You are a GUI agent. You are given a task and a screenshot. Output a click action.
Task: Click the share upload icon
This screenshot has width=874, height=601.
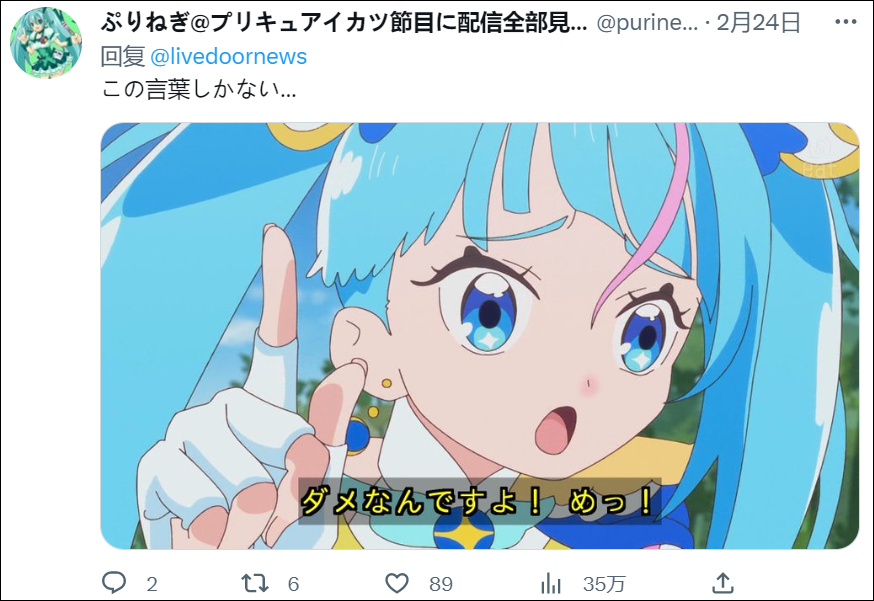[722, 583]
